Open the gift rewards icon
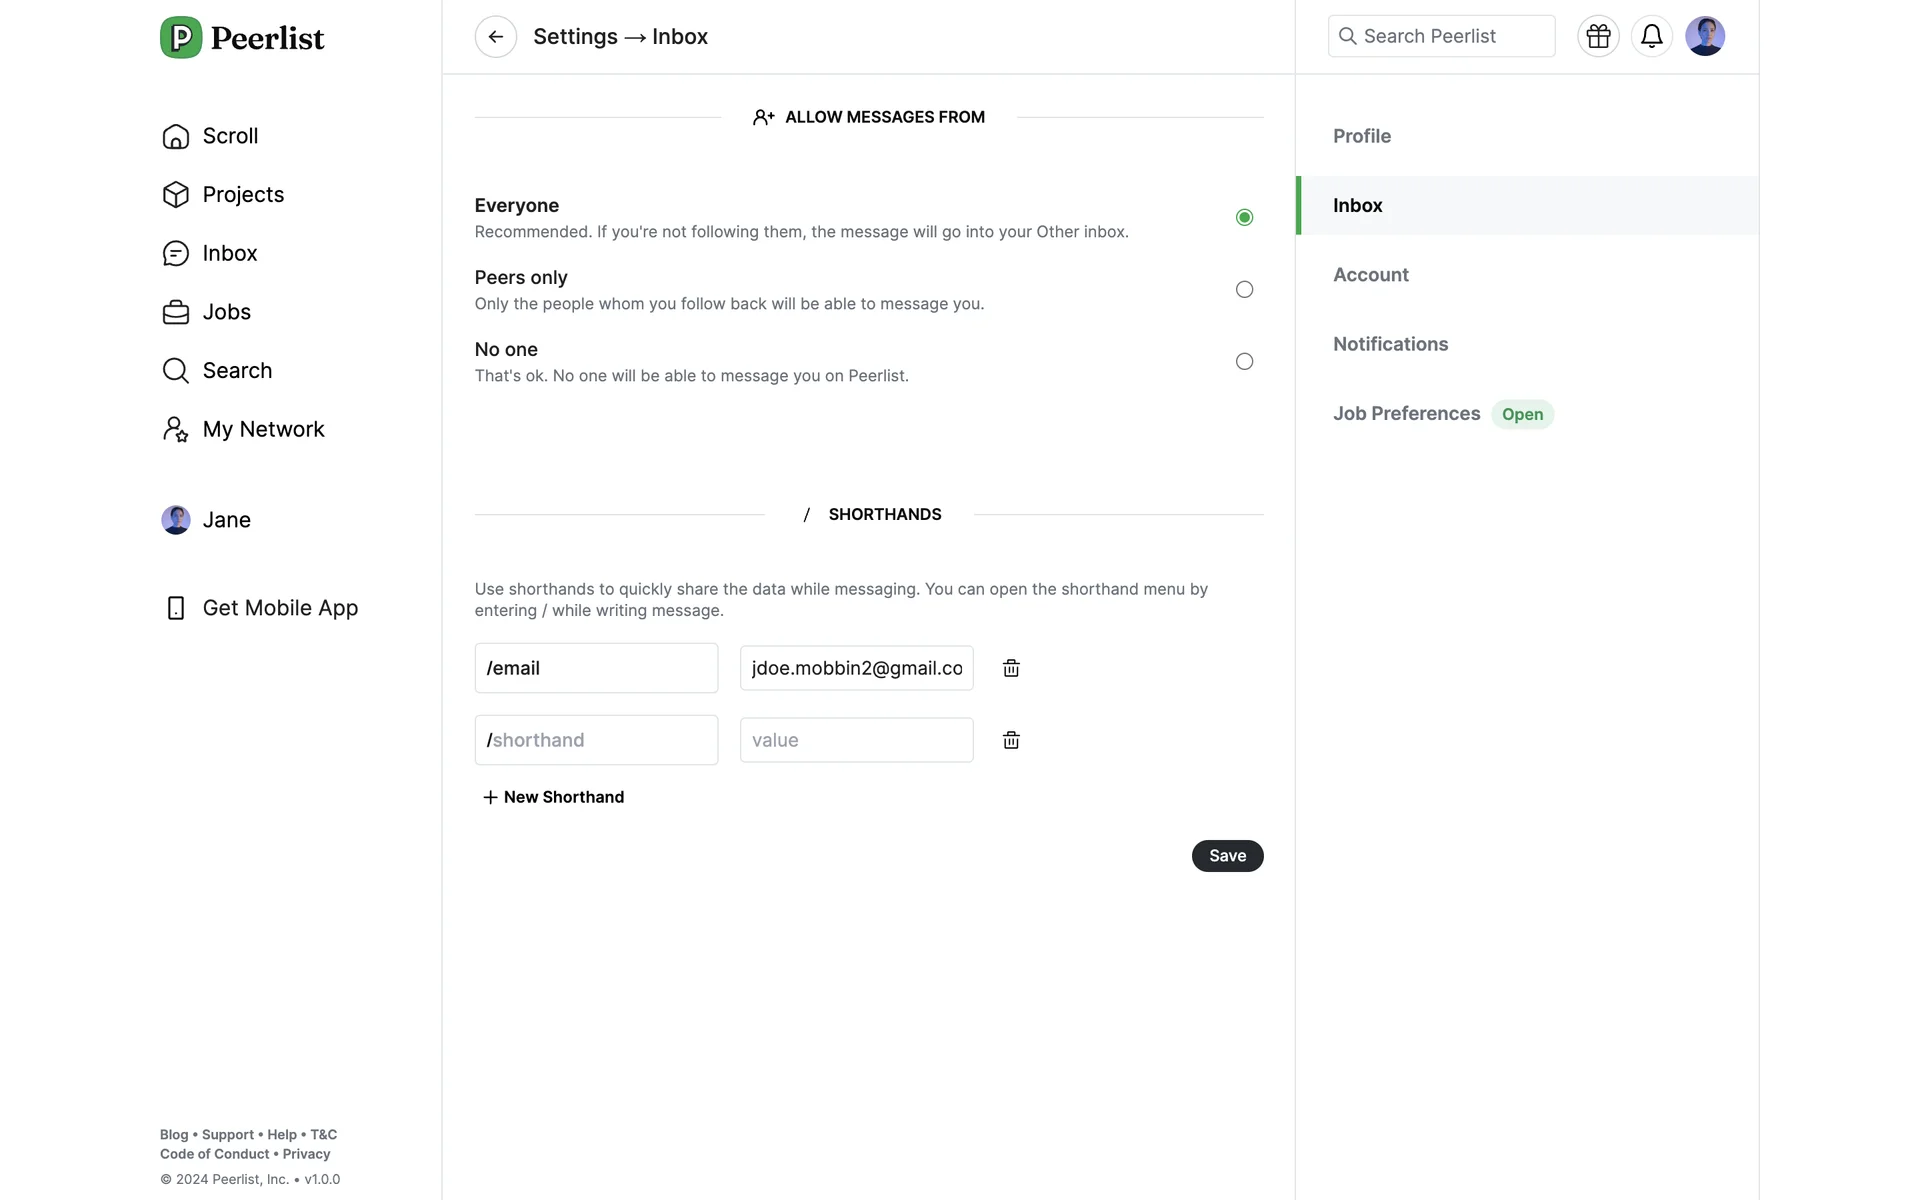This screenshot has width=1920, height=1200. [1598, 37]
